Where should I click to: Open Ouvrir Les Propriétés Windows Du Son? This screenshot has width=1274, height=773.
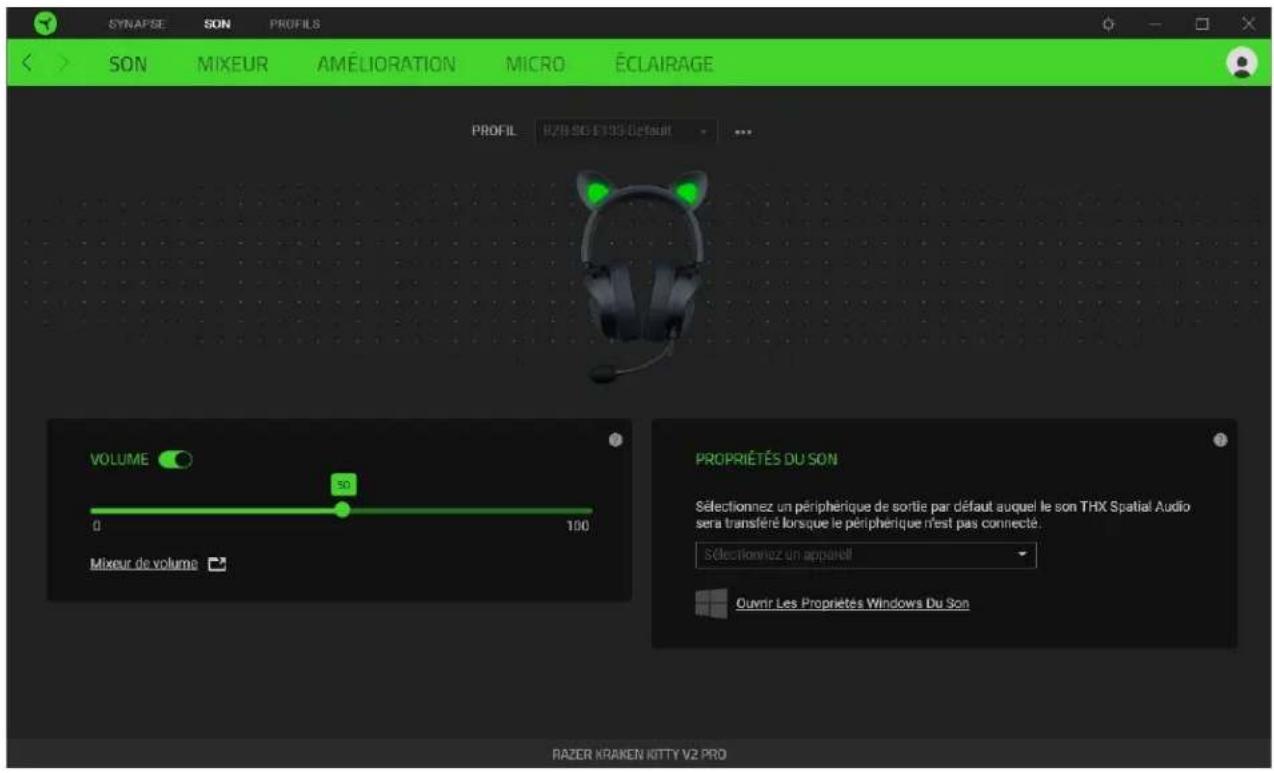[x=852, y=604]
